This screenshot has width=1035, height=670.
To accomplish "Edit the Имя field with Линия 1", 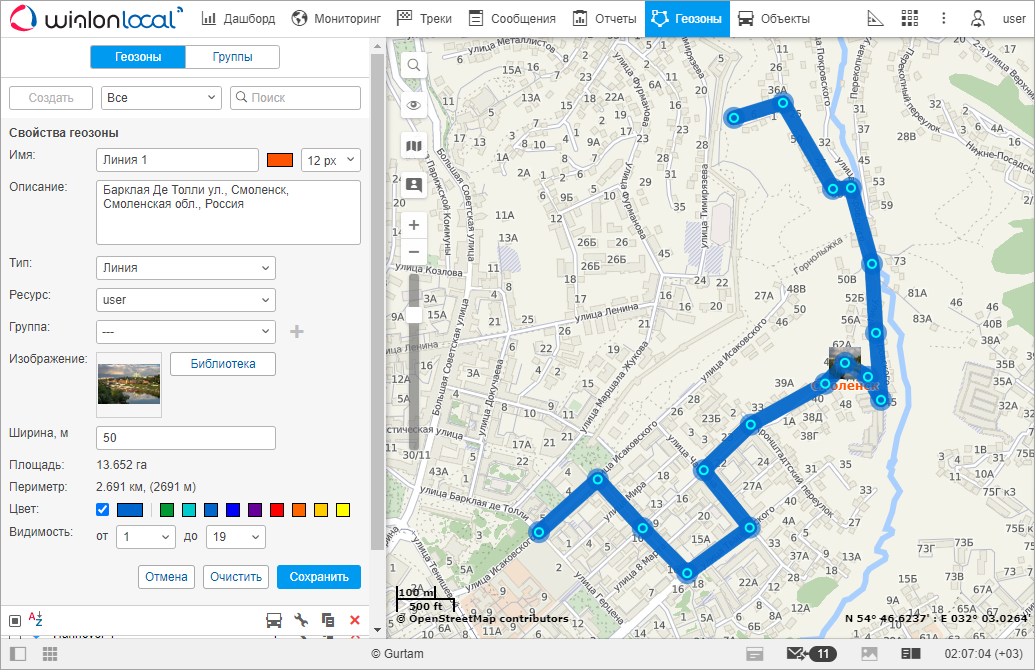I will [177, 160].
